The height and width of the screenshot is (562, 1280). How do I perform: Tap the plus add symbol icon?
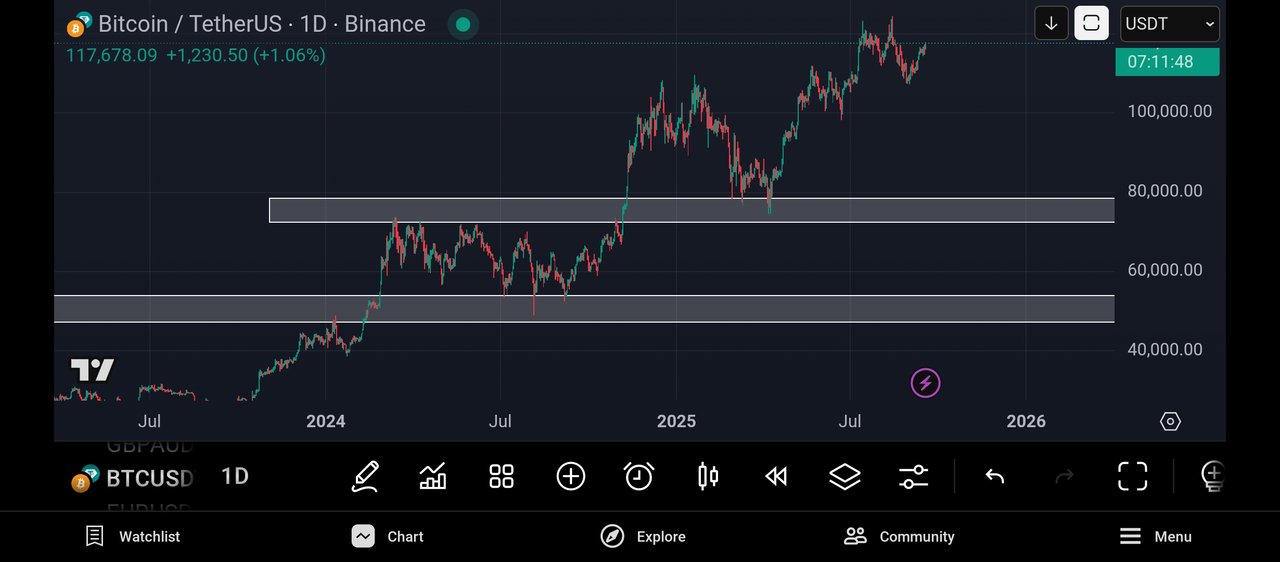click(570, 476)
